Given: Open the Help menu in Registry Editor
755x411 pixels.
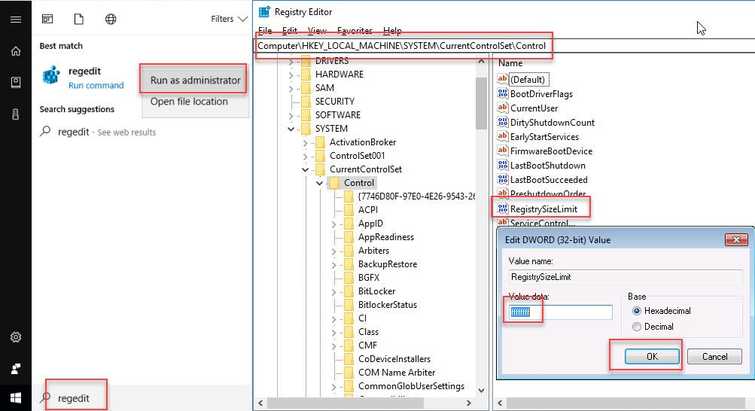Looking at the screenshot, I should [392, 30].
